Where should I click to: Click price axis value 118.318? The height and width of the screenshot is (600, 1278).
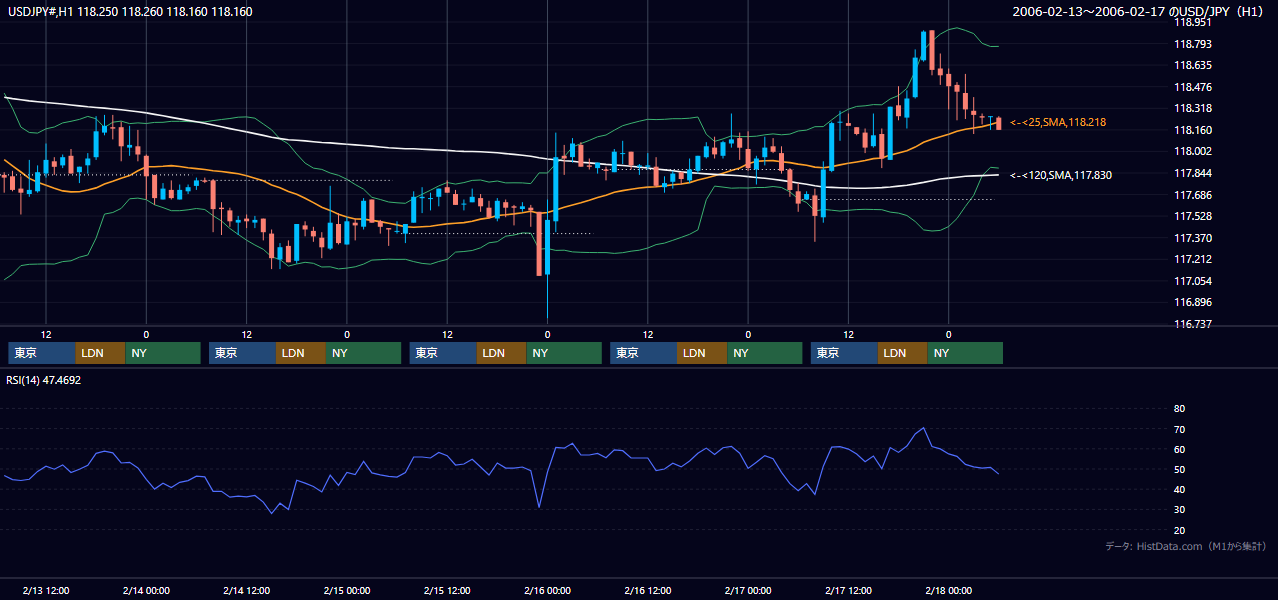click(x=1192, y=108)
